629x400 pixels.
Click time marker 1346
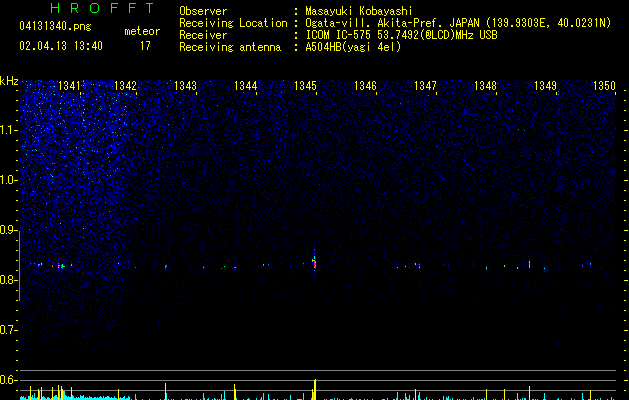365,86
